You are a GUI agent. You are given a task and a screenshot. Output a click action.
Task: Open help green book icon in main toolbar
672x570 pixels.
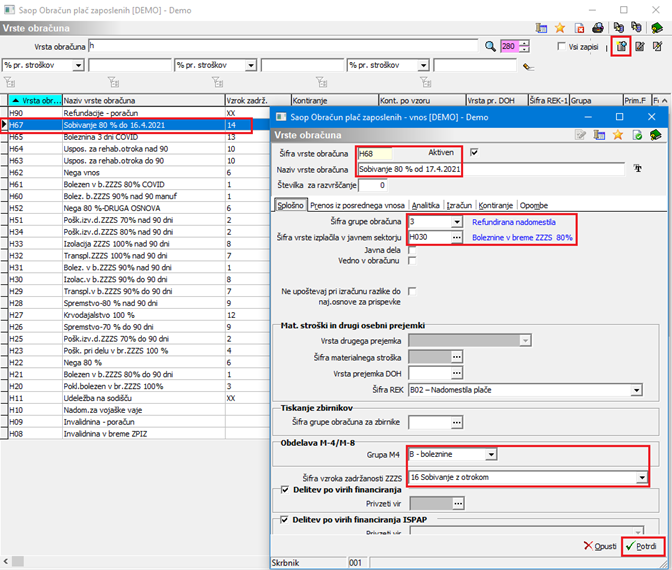coord(657,28)
